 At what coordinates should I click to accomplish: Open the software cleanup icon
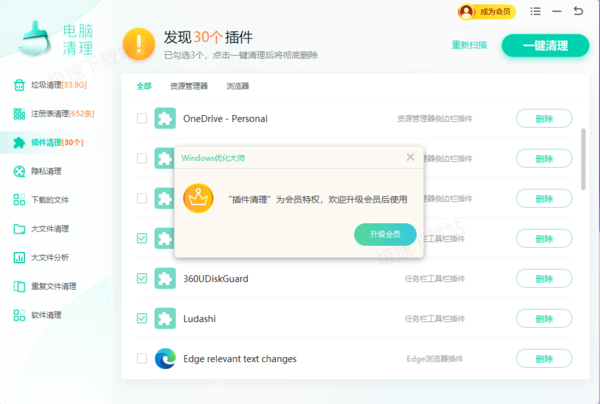(x=19, y=315)
